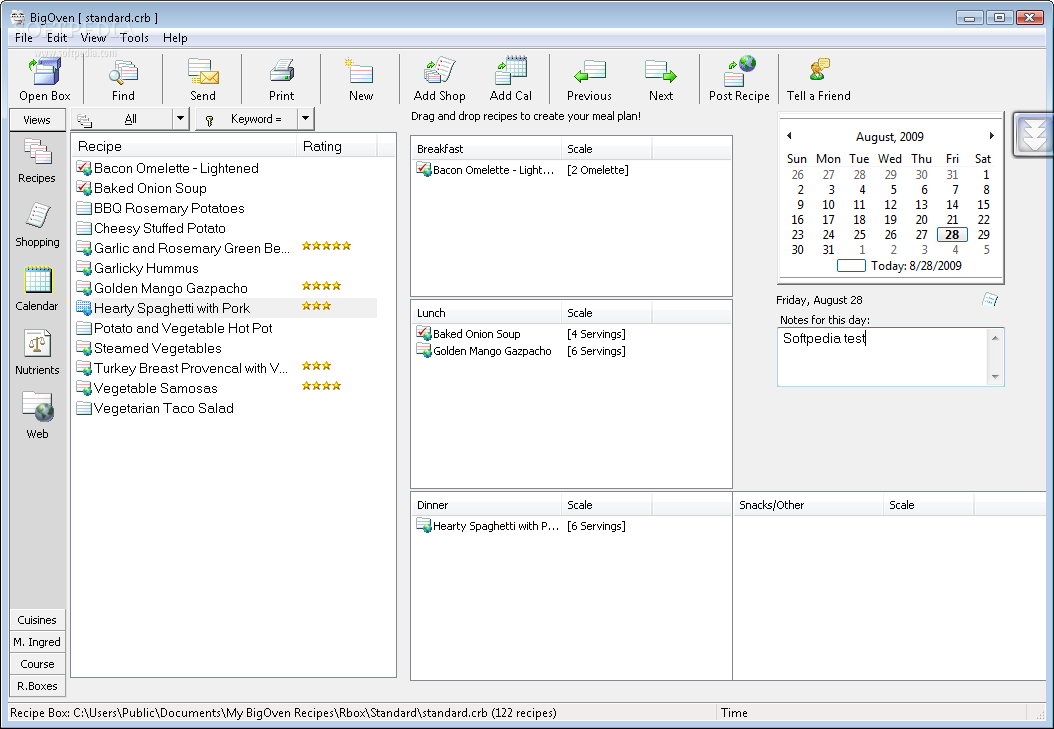The image size is (1054, 729).
Task: Click the [2 Omelette] scale in Breakfast
Action: click(x=598, y=169)
